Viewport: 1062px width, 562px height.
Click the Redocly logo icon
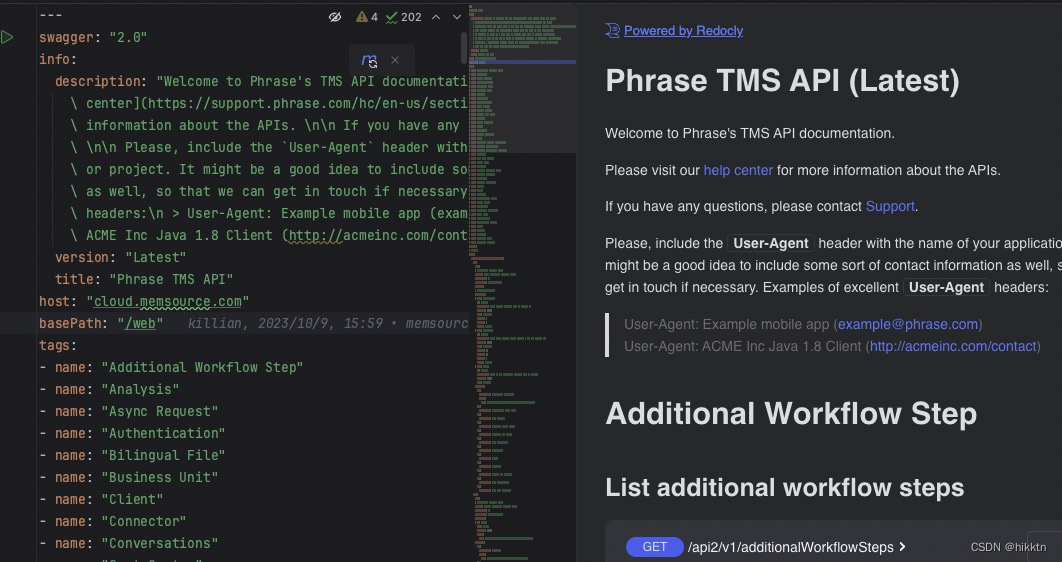coord(612,30)
